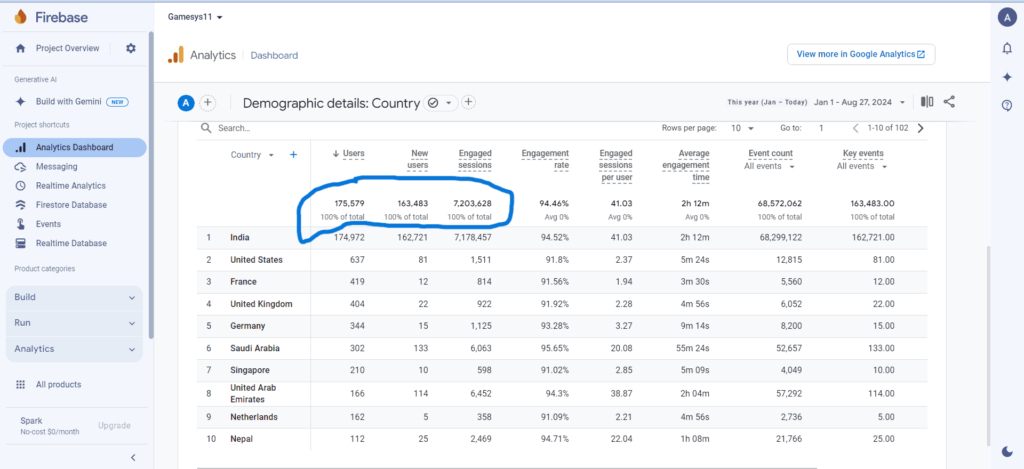The image size is (1024, 469).
Task: Click the table search field
Action: click(300, 128)
